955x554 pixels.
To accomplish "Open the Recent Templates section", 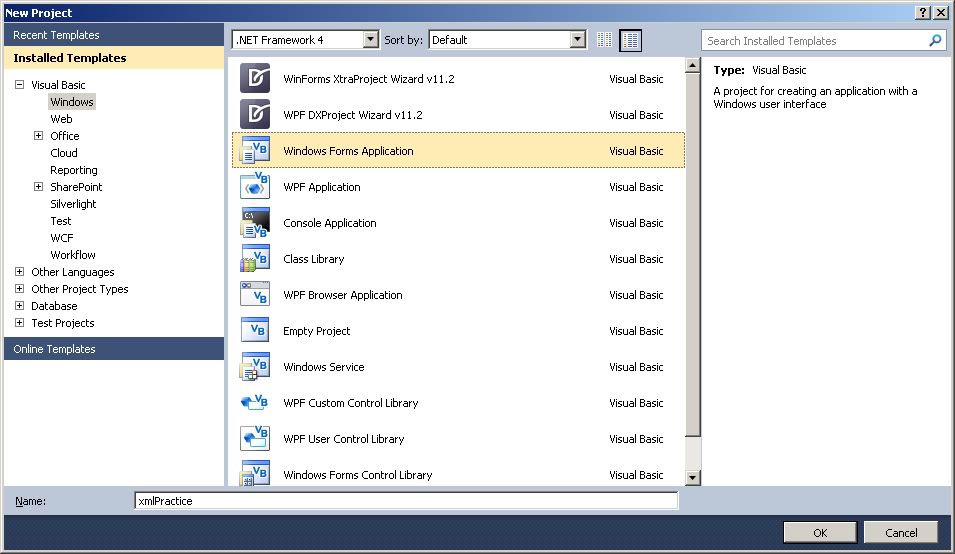I will (114, 35).
